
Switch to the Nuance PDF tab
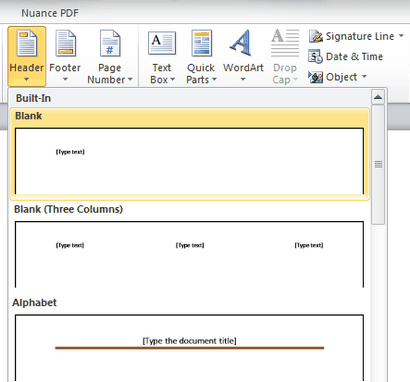[x=50, y=13]
